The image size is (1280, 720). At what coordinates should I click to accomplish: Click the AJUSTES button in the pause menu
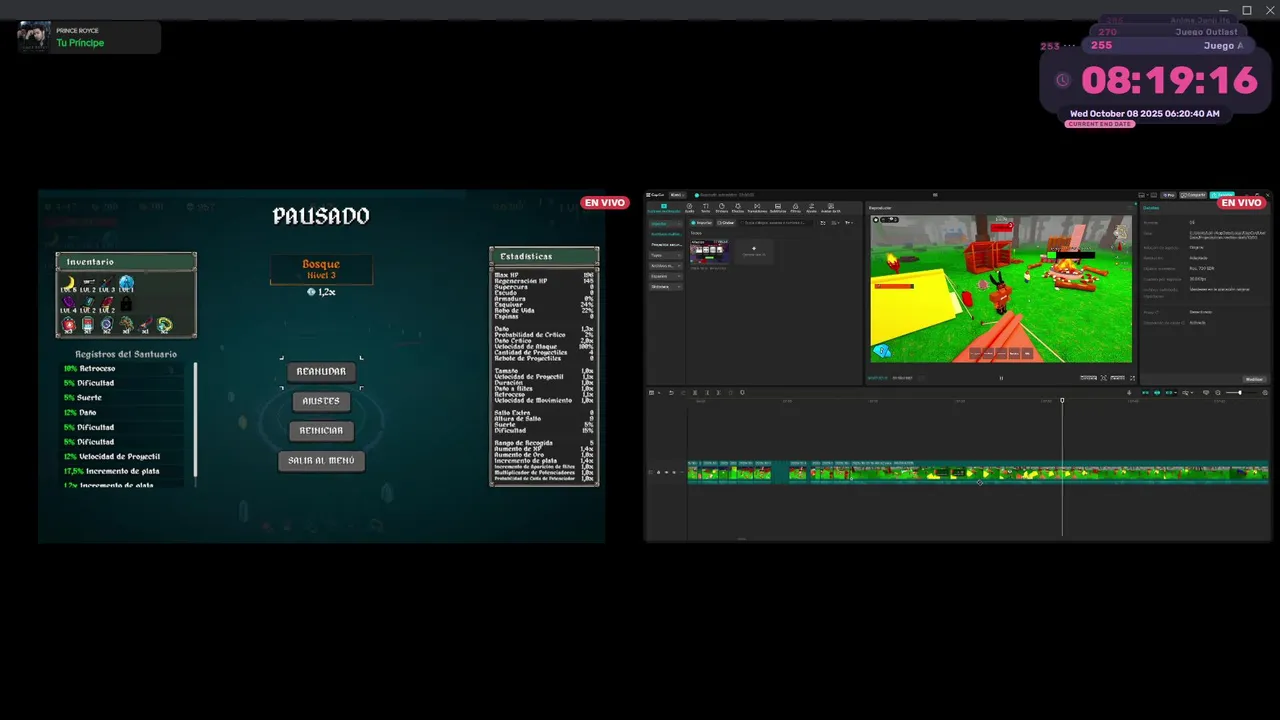point(321,401)
